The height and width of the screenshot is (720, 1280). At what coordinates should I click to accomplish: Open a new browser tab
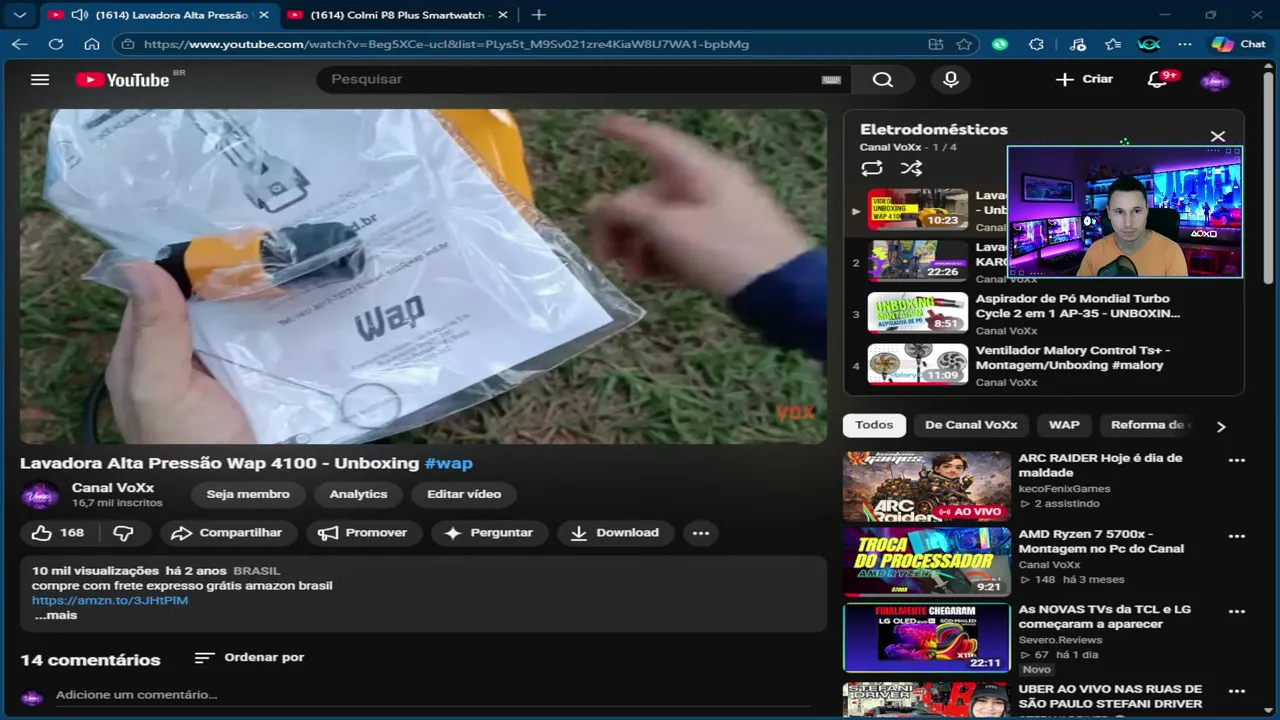point(538,15)
